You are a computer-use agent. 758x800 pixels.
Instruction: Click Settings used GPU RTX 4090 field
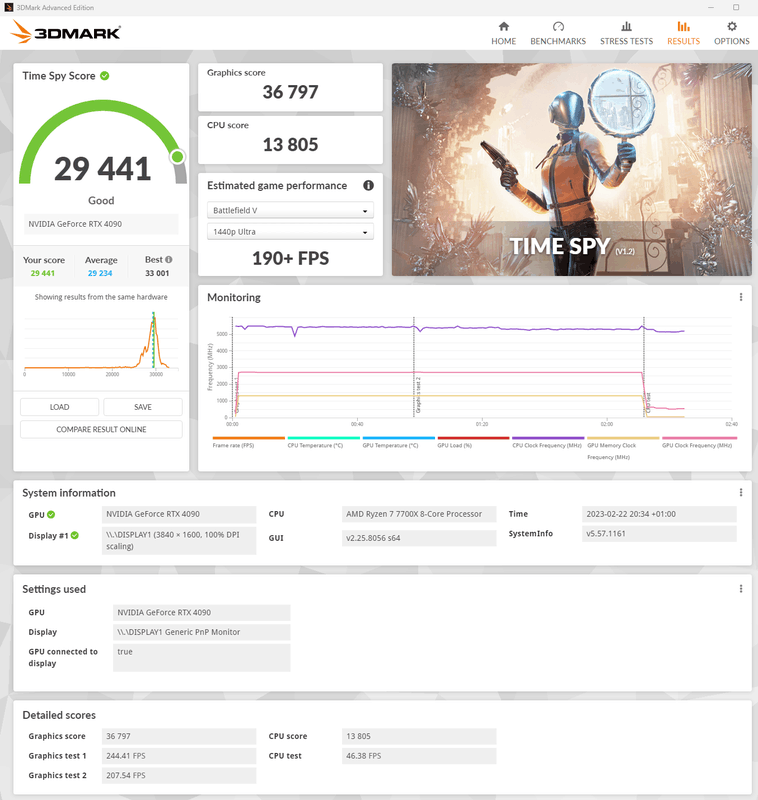[201, 613]
